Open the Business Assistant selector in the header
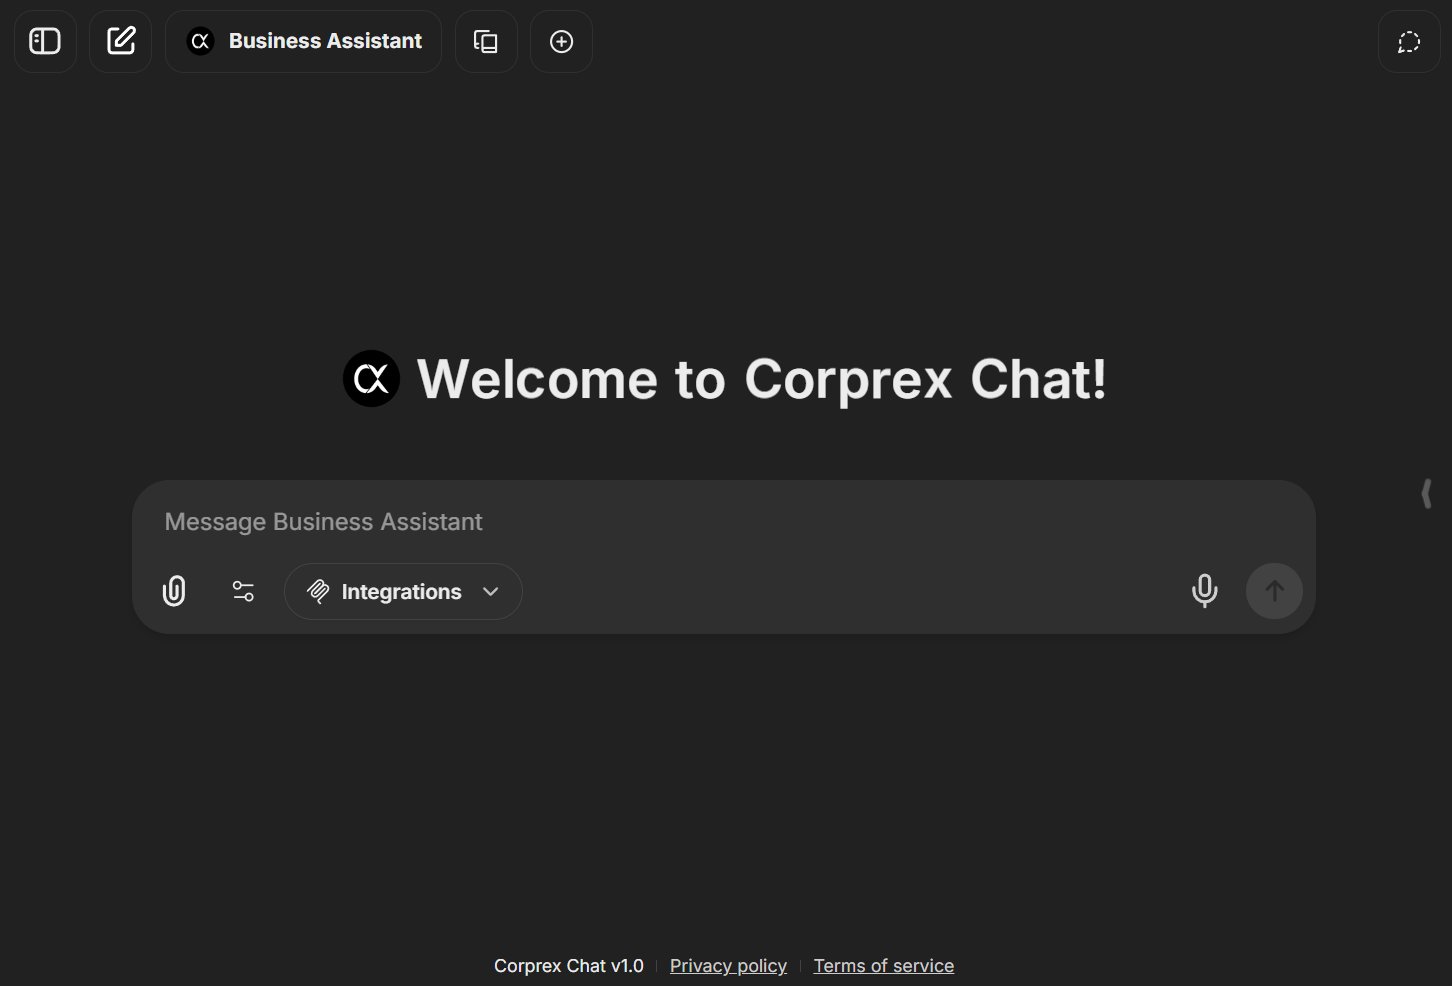Image resolution: width=1452 pixels, height=986 pixels. (303, 41)
